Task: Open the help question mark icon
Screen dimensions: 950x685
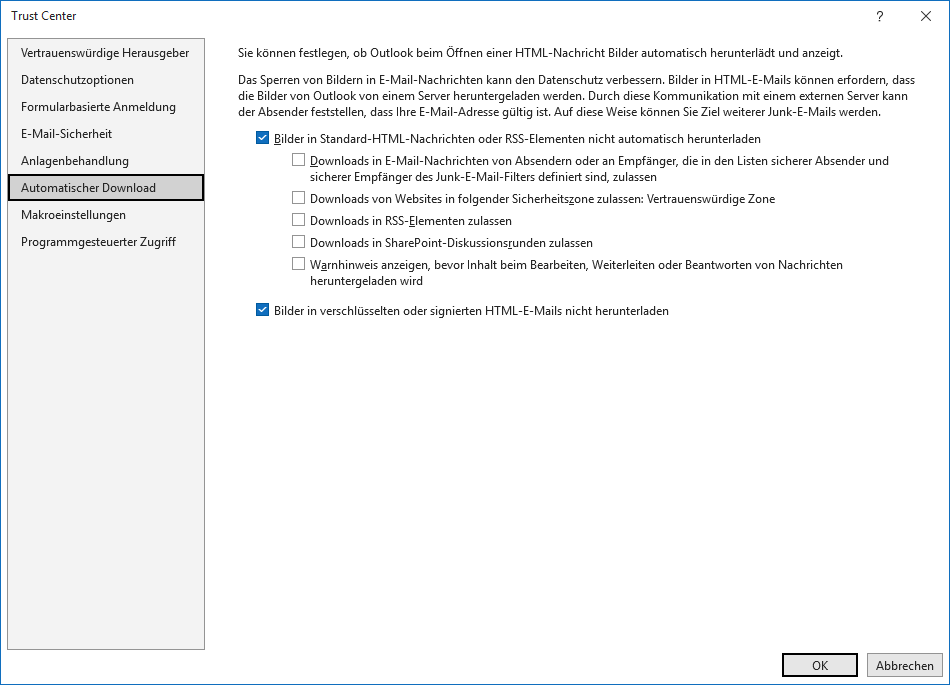Action: [880, 16]
